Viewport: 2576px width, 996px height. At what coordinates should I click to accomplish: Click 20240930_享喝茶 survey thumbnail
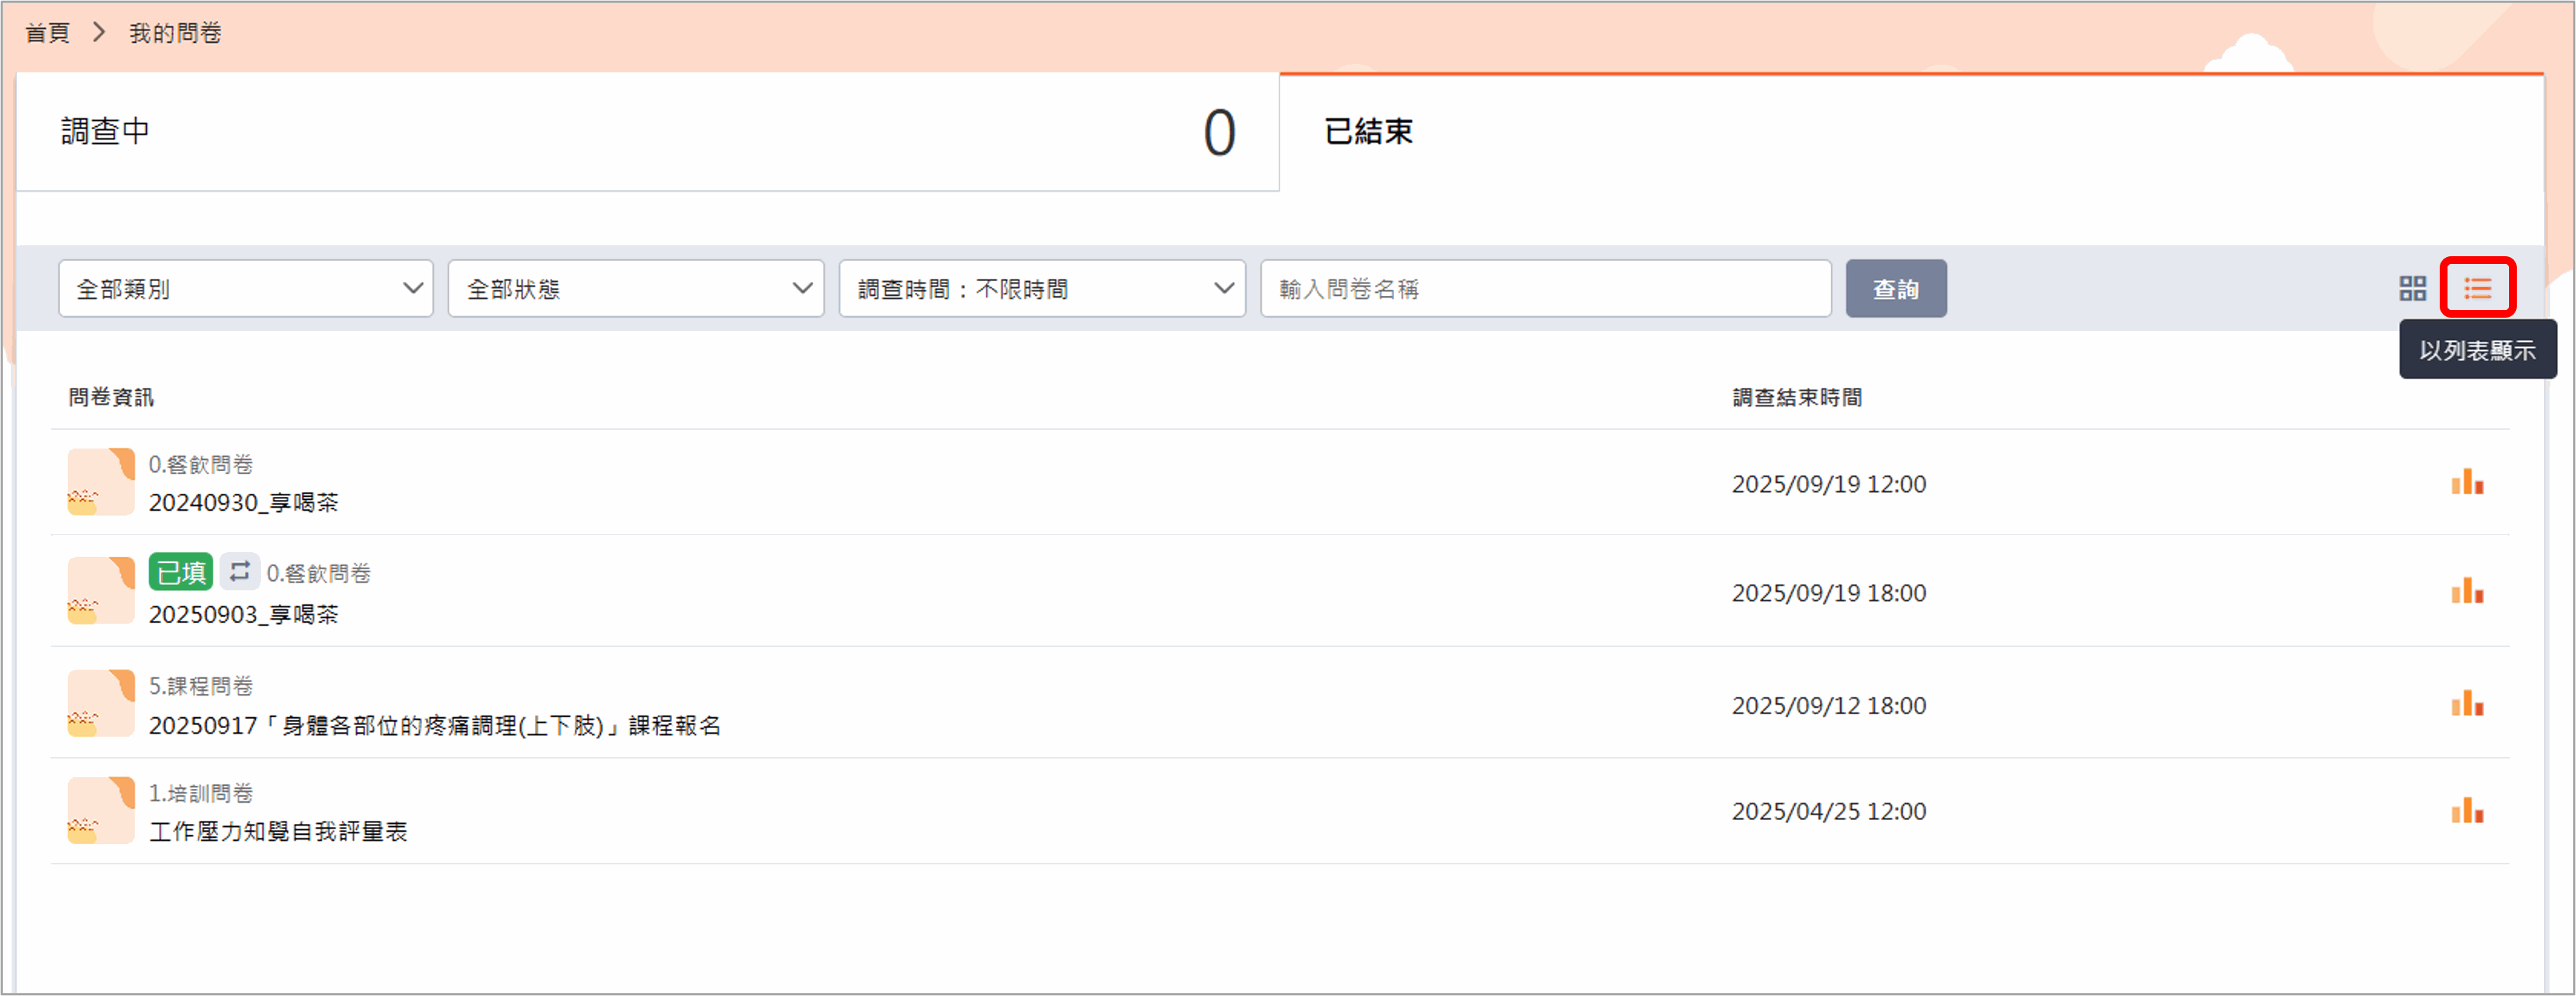[101, 482]
